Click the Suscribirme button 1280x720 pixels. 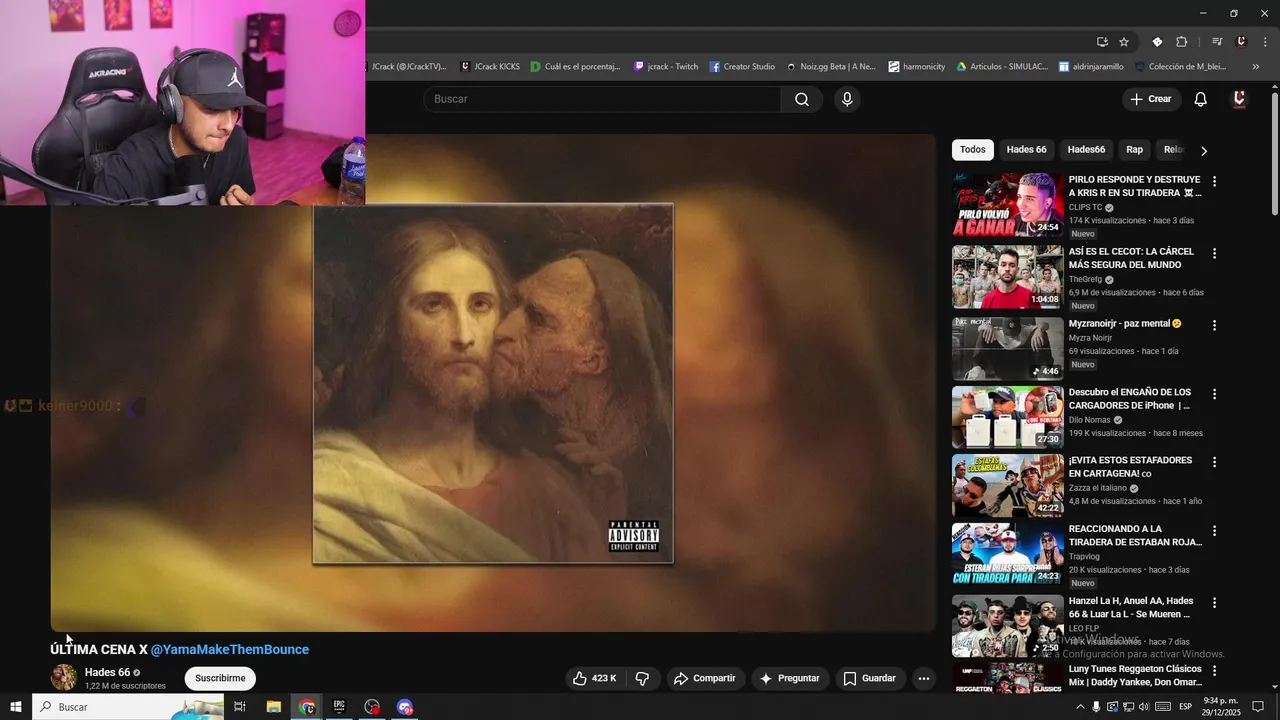220,678
